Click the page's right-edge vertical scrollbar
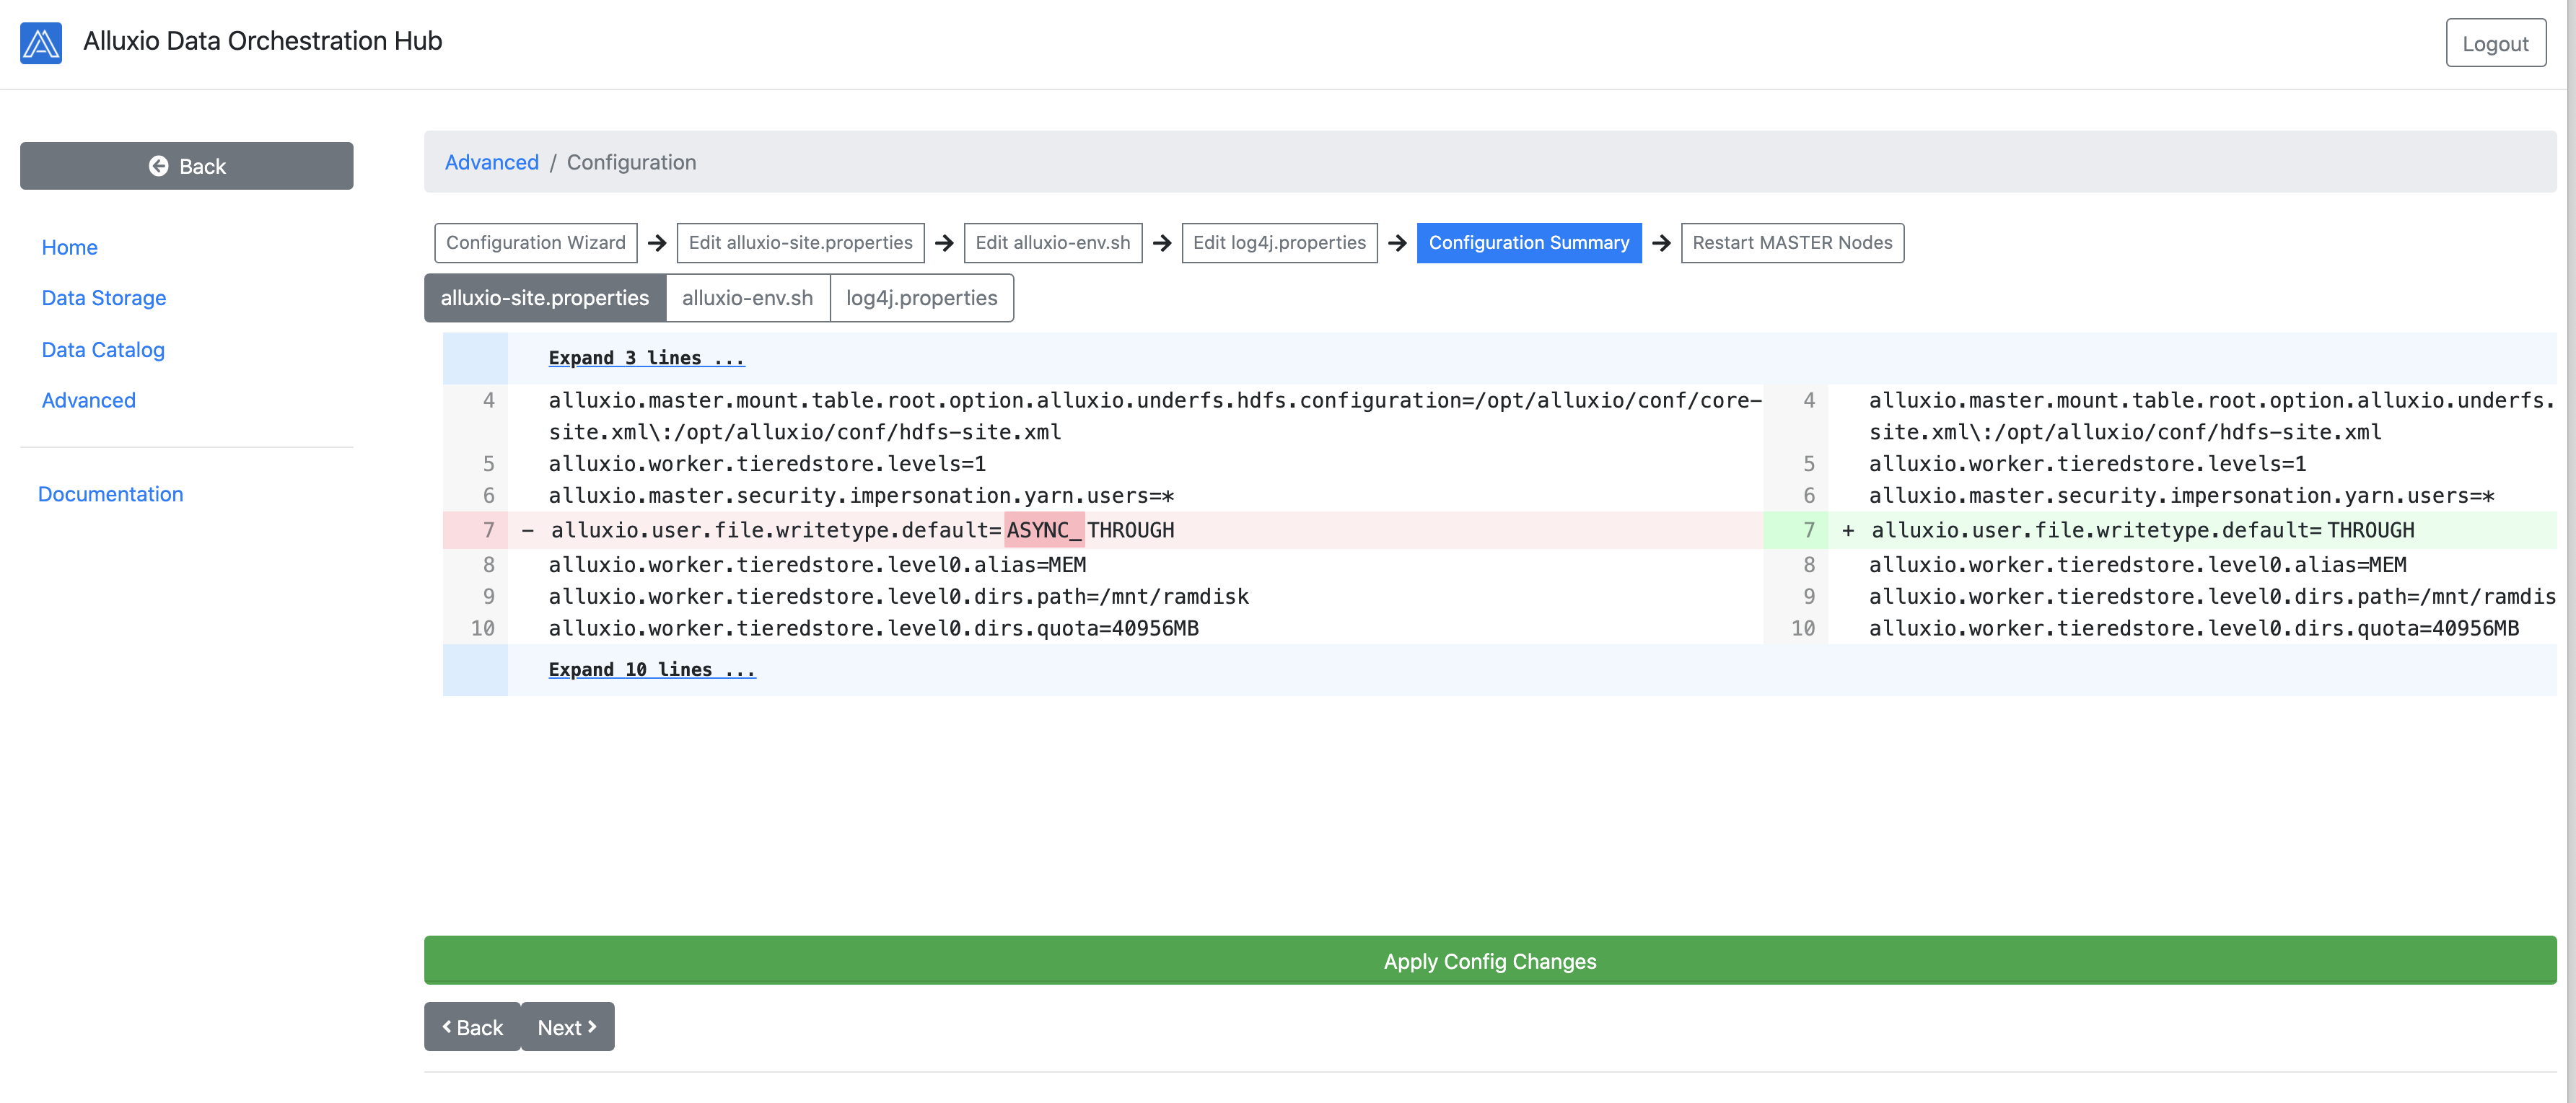 (2571, 551)
